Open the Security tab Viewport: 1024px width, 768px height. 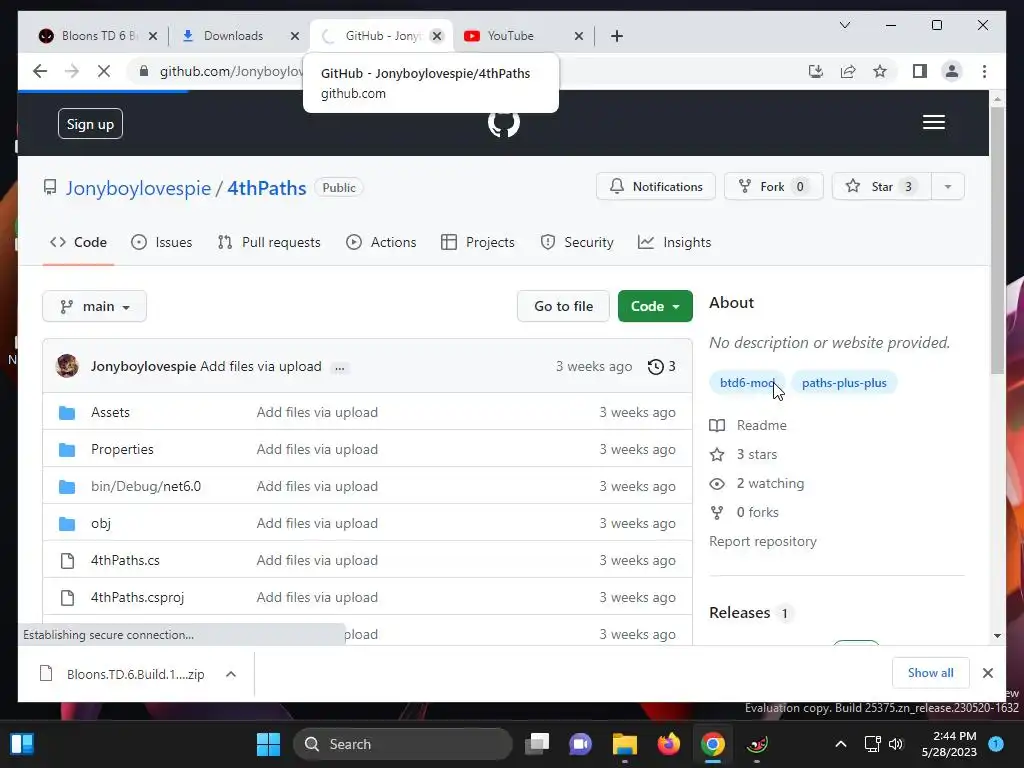click(x=577, y=242)
